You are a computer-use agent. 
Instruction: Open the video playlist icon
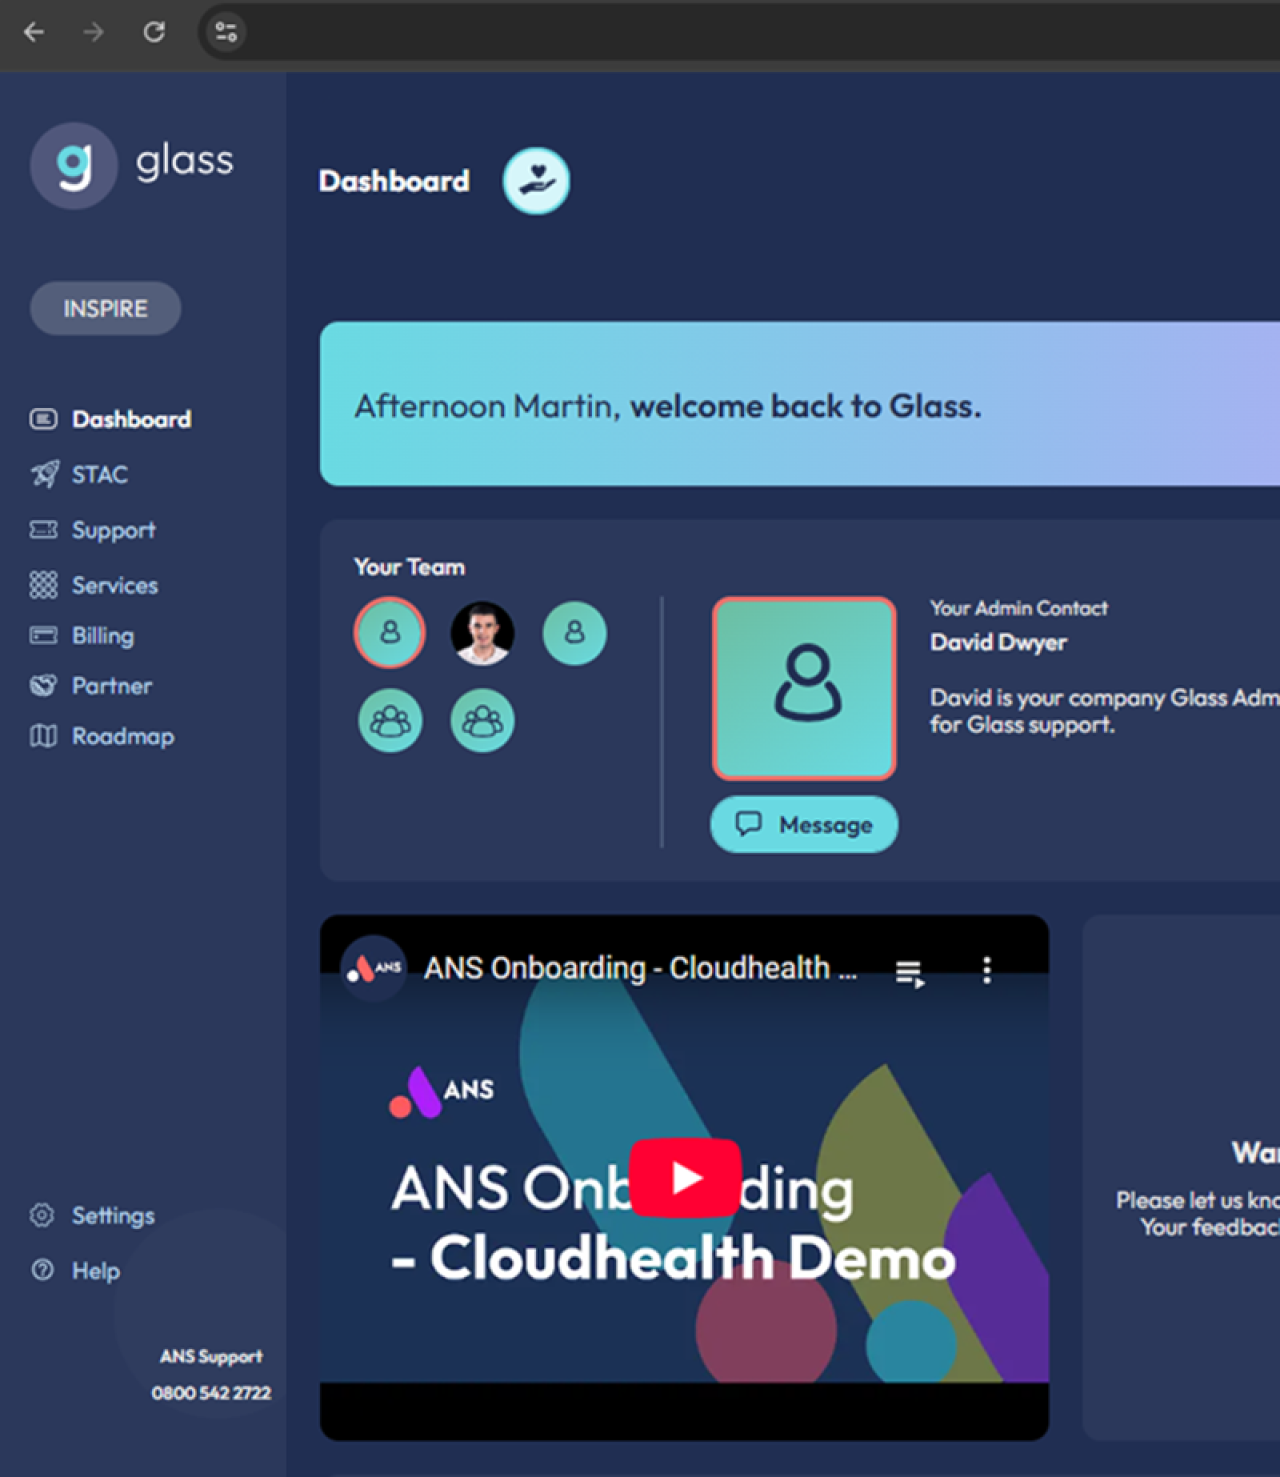pos(909,972)
